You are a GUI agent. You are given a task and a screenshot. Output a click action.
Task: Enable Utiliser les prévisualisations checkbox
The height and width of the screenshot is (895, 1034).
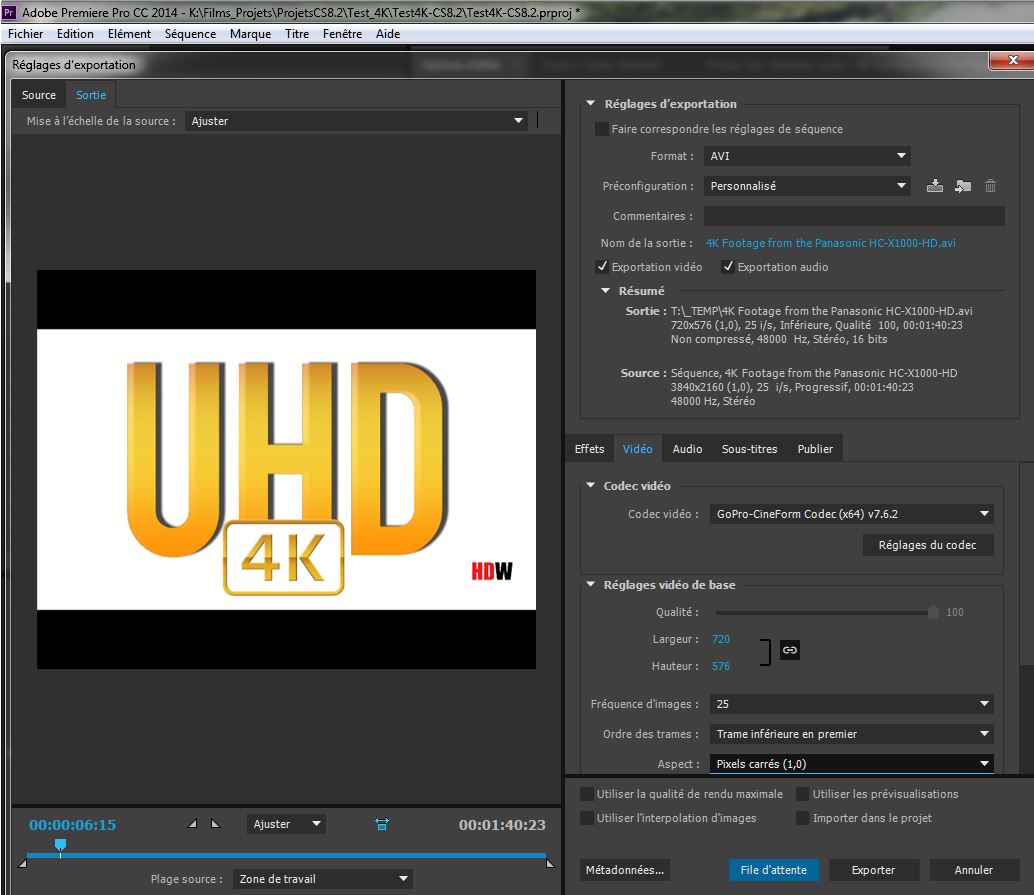[803, 793]
